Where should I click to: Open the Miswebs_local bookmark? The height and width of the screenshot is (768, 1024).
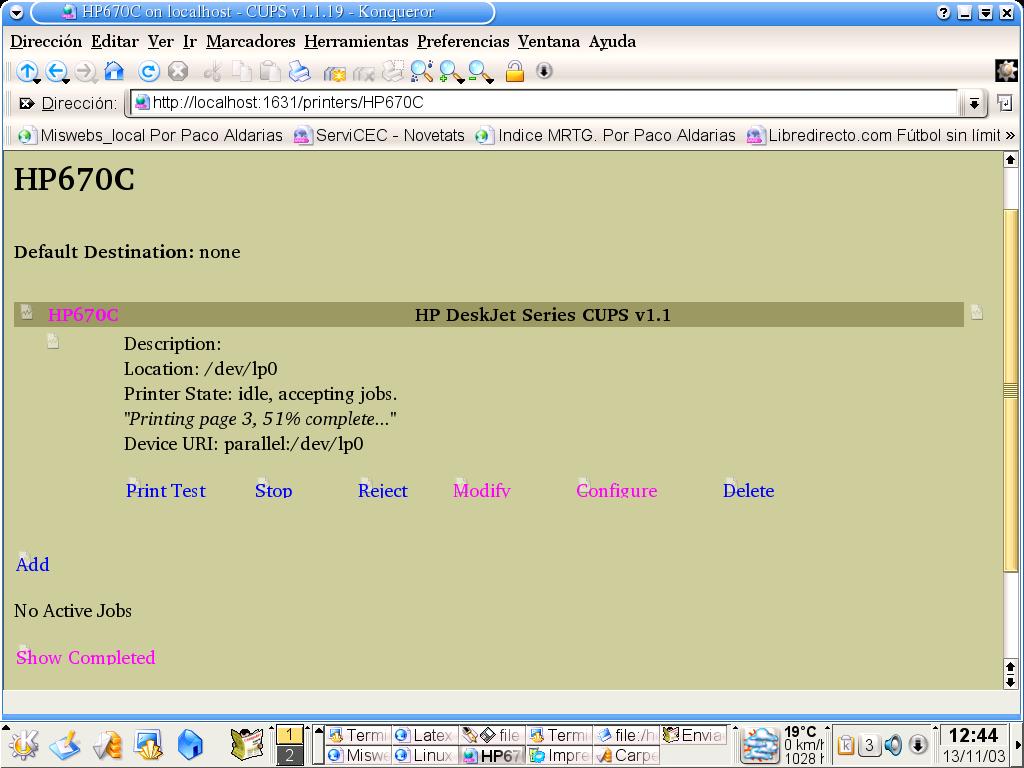click(152, 135)
